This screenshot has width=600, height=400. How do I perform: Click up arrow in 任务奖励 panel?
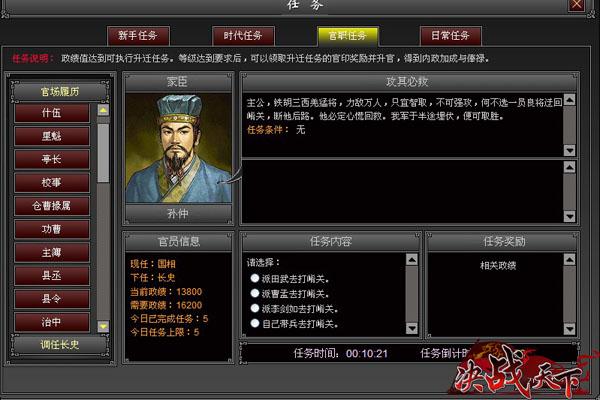(569, 260)
